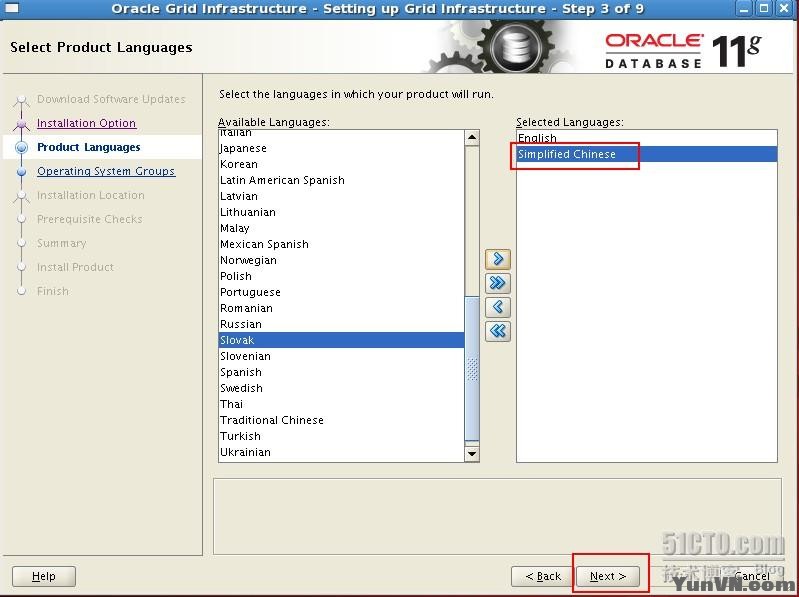
Task: Click the remove all languages double-arrow button
Action: click(498, 331)
